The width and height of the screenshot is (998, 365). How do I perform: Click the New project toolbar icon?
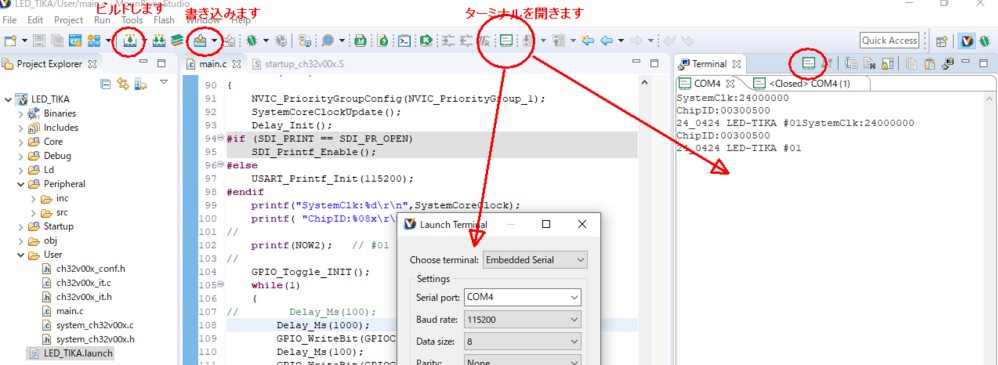point(11,41)
